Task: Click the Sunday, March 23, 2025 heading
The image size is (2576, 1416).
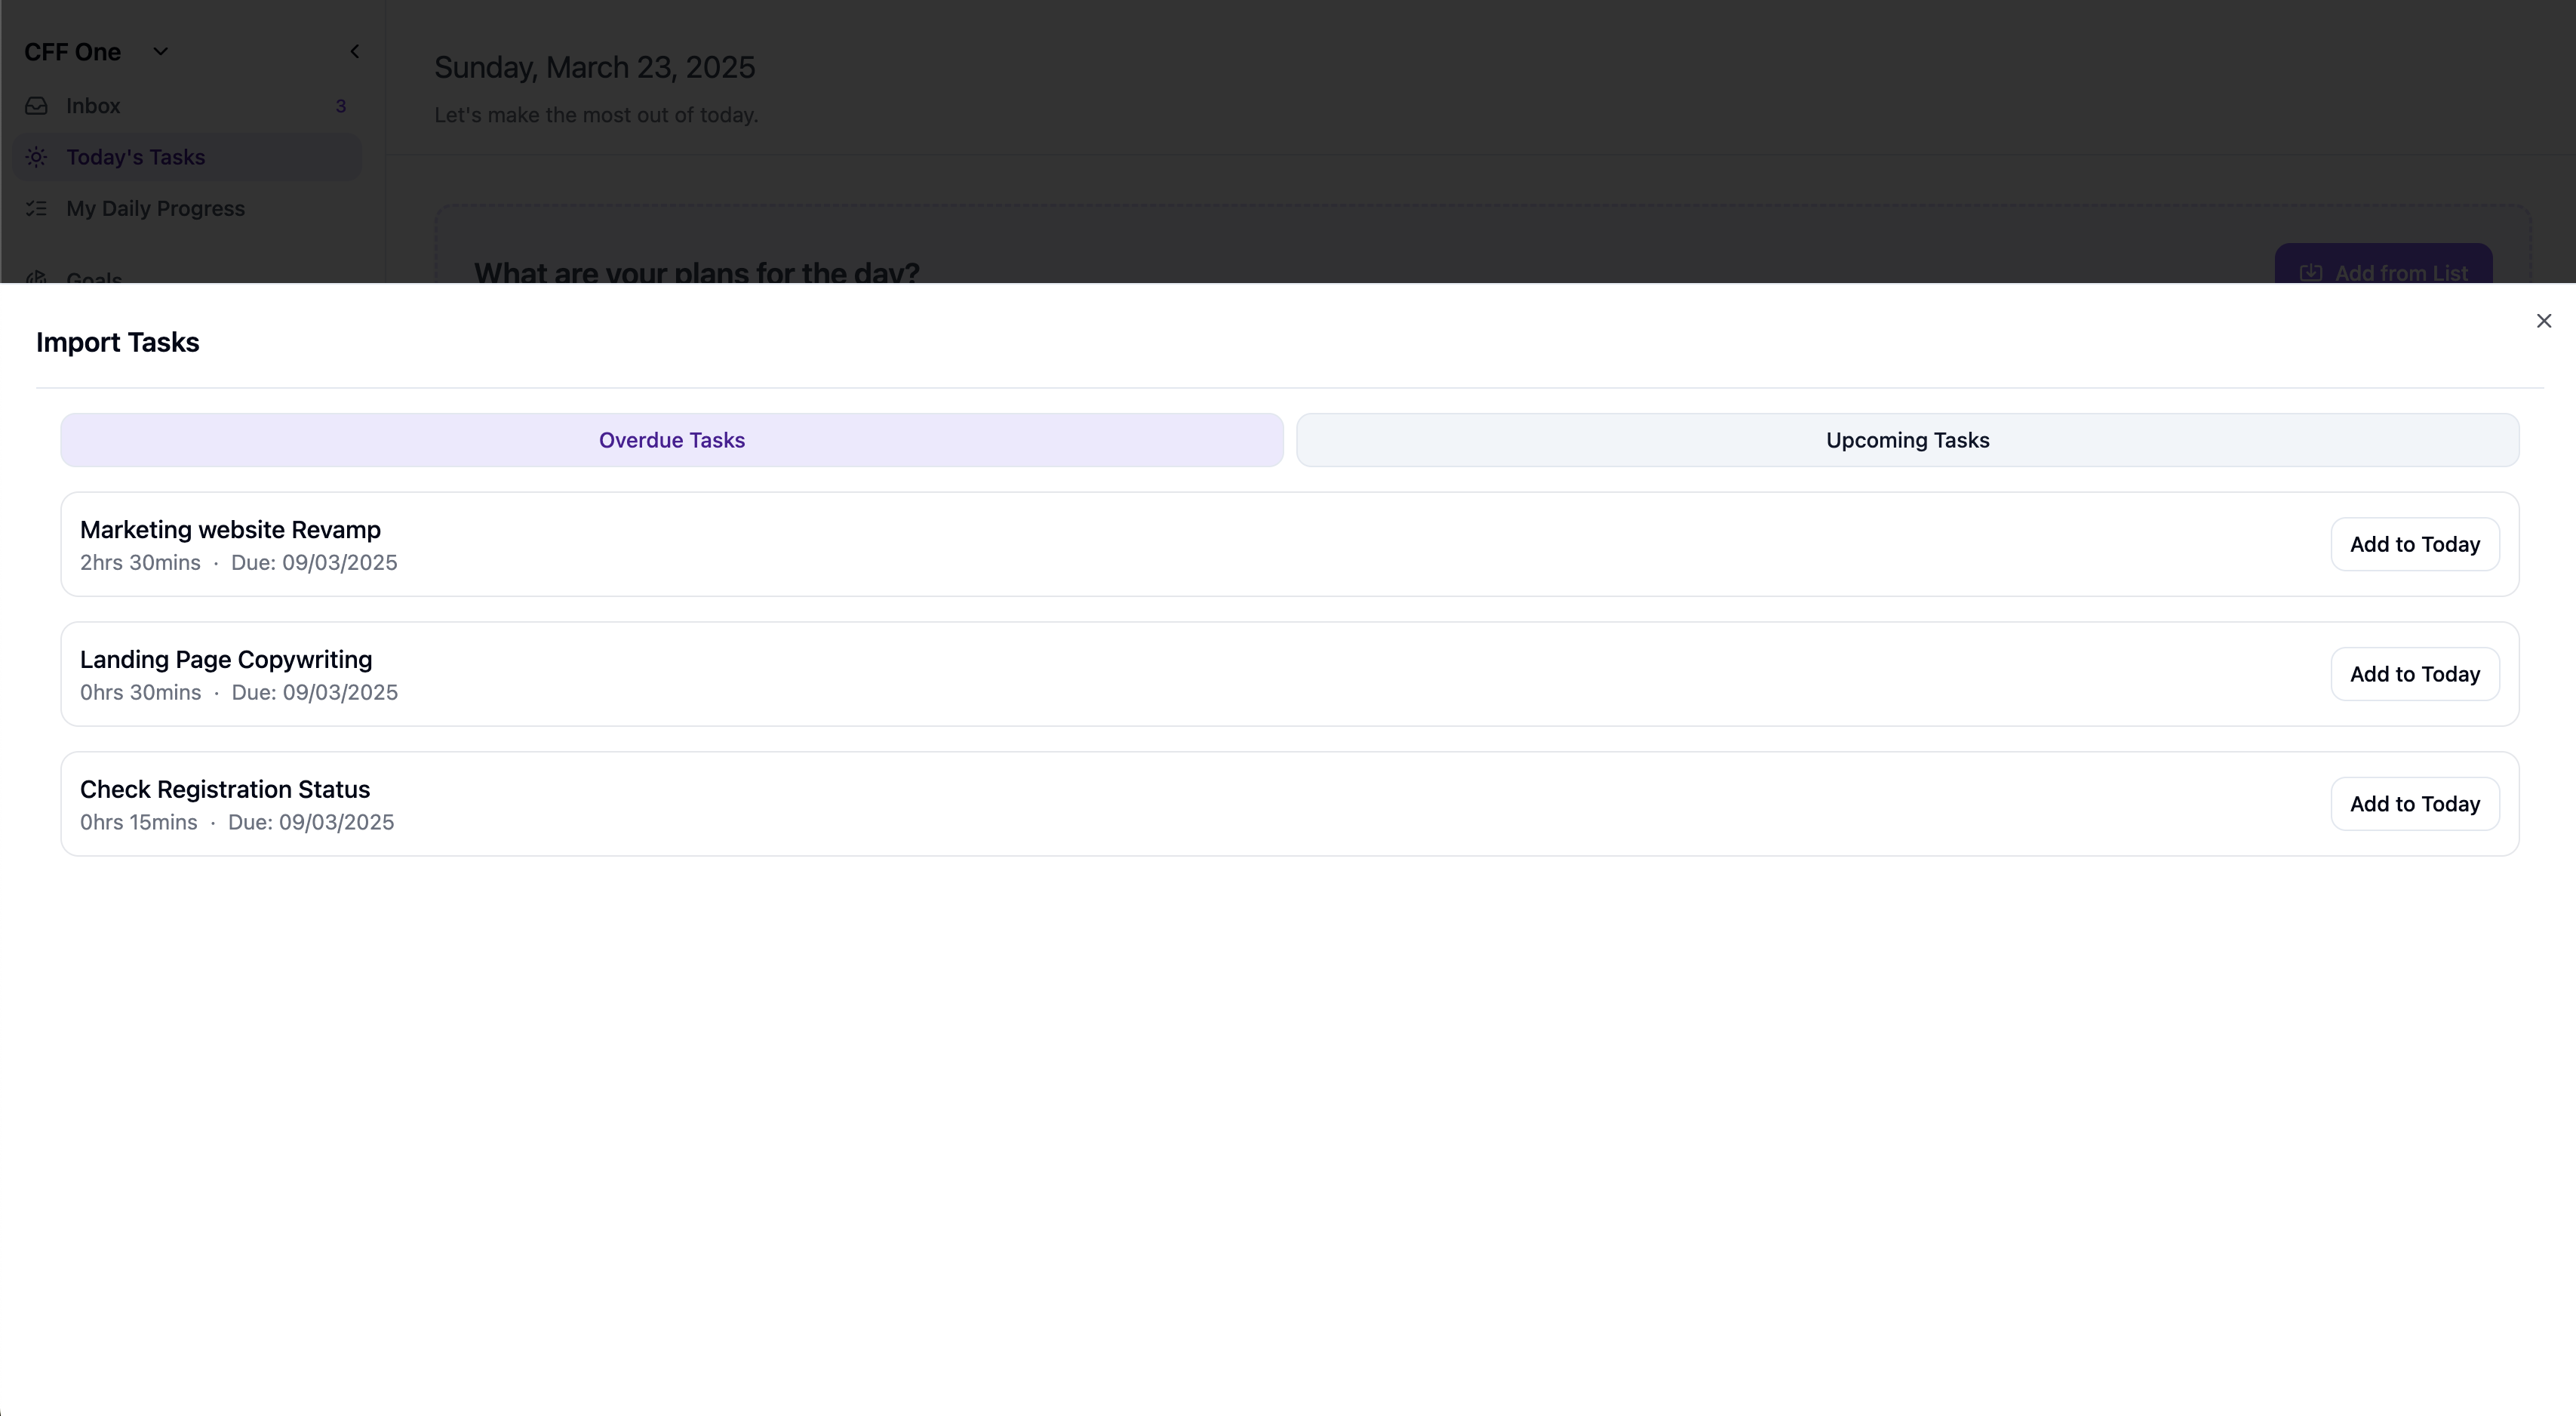Action: click(x=594, y=67)
